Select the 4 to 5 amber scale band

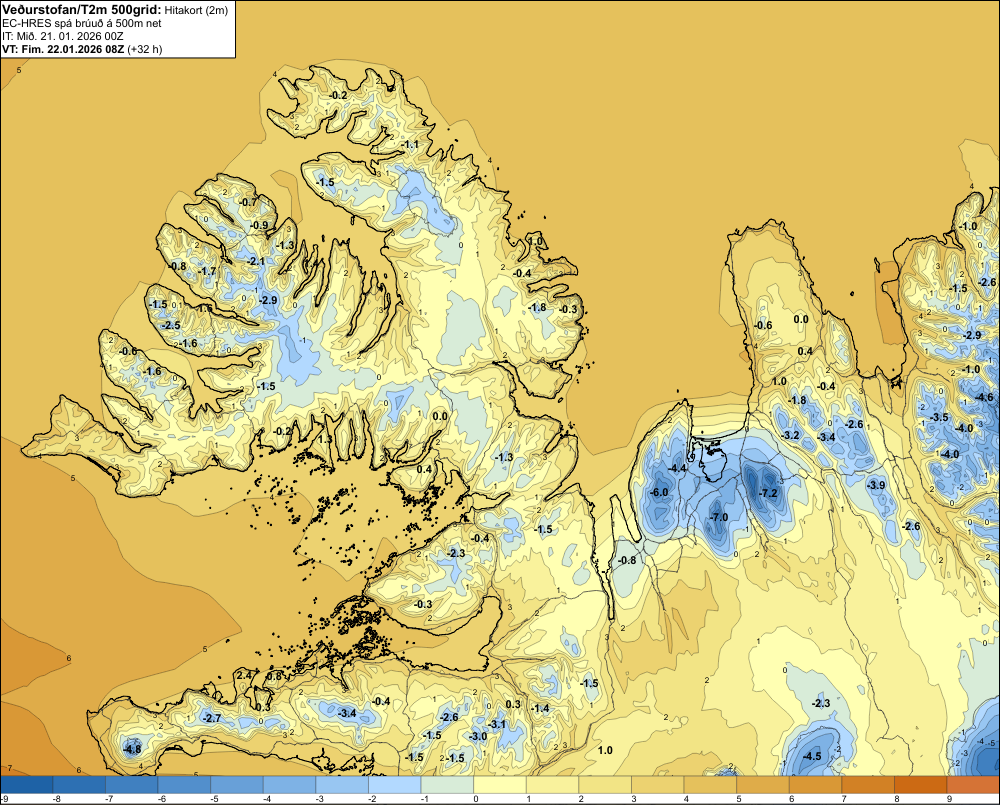tap(710, 785)
